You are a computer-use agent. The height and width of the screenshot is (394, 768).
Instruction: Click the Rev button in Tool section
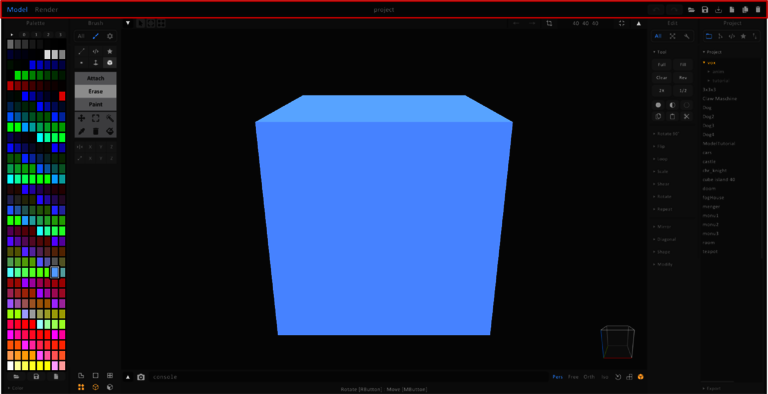683,78
